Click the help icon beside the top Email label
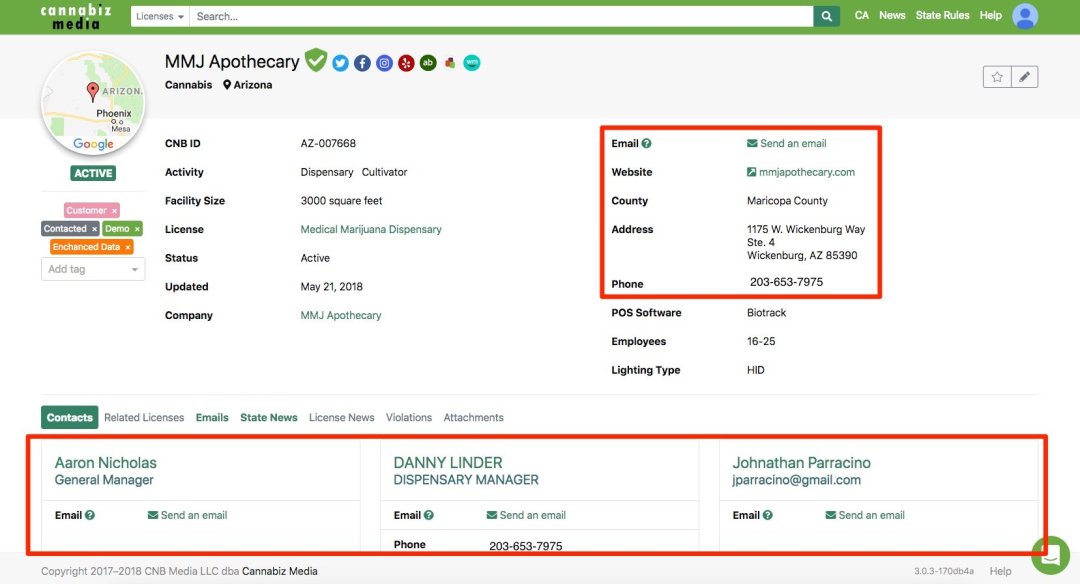Viewport: 1080px width, 584px height. click(x=646, y=143)
